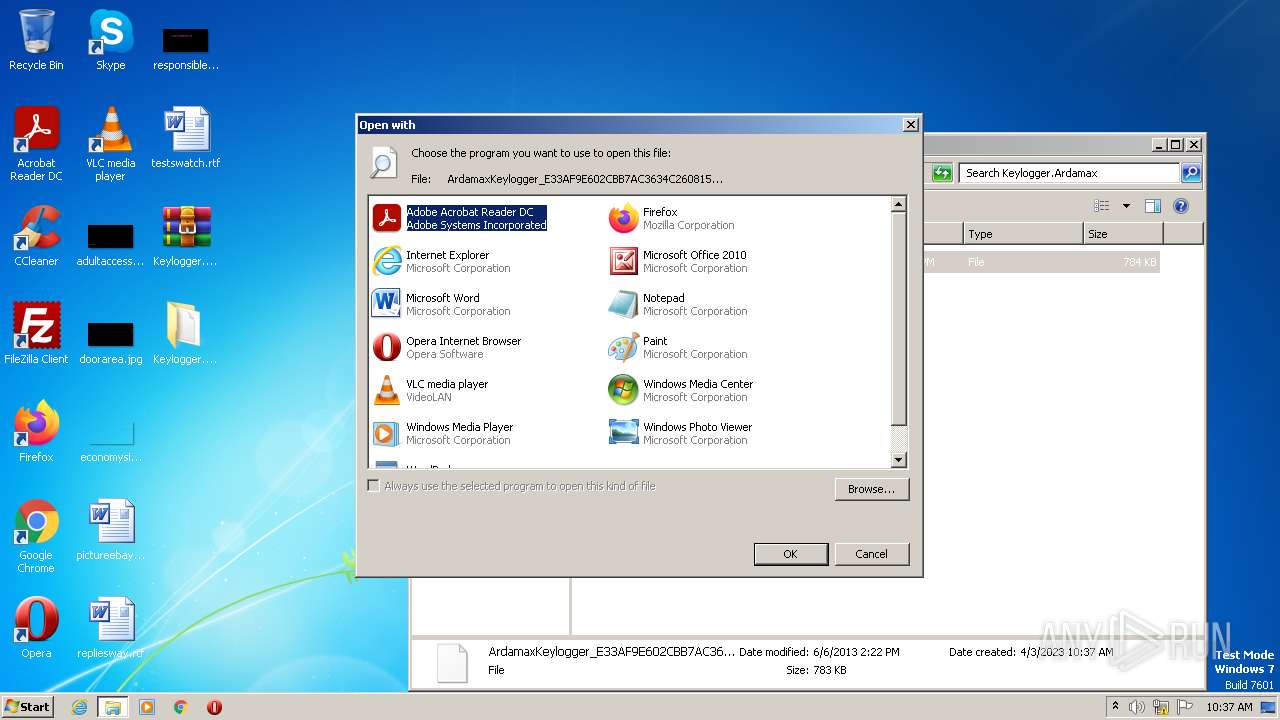Viewport: 1280px width, 720px height.
Task: Click Windows Explorer taskbar button
Action: pyautogui.click(x=113, y=707)
